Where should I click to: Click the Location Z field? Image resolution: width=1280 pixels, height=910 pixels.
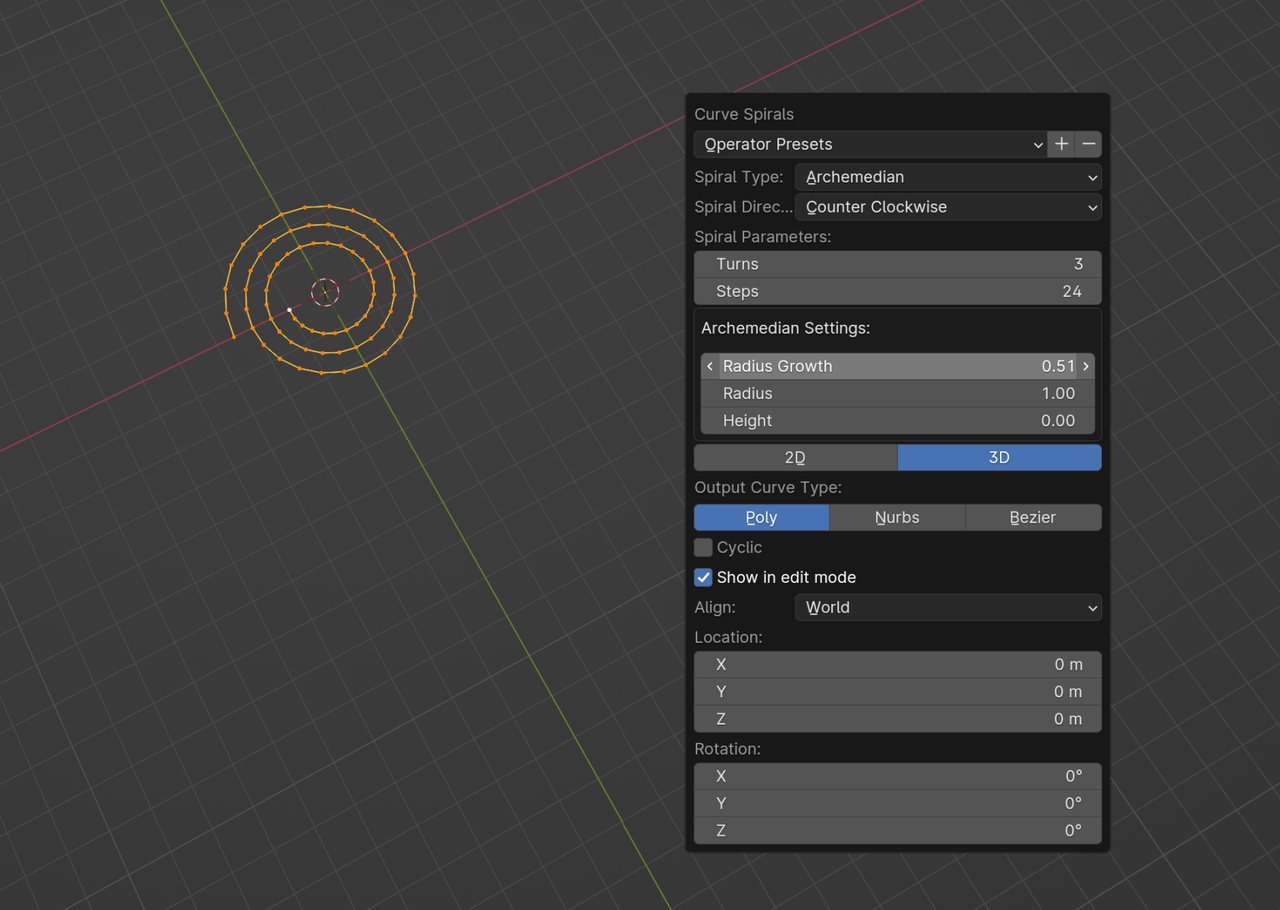898,718
